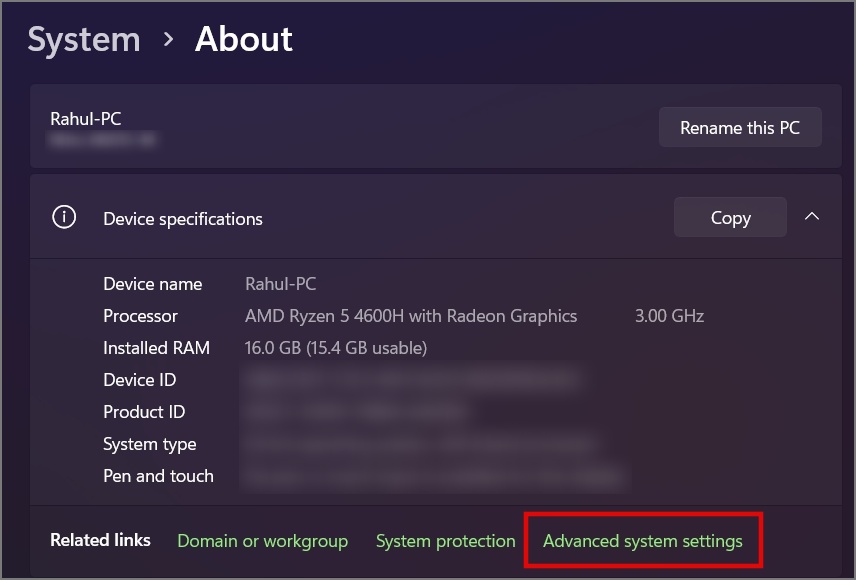Click the info icon beside Device specifications

tap(64, 218)
